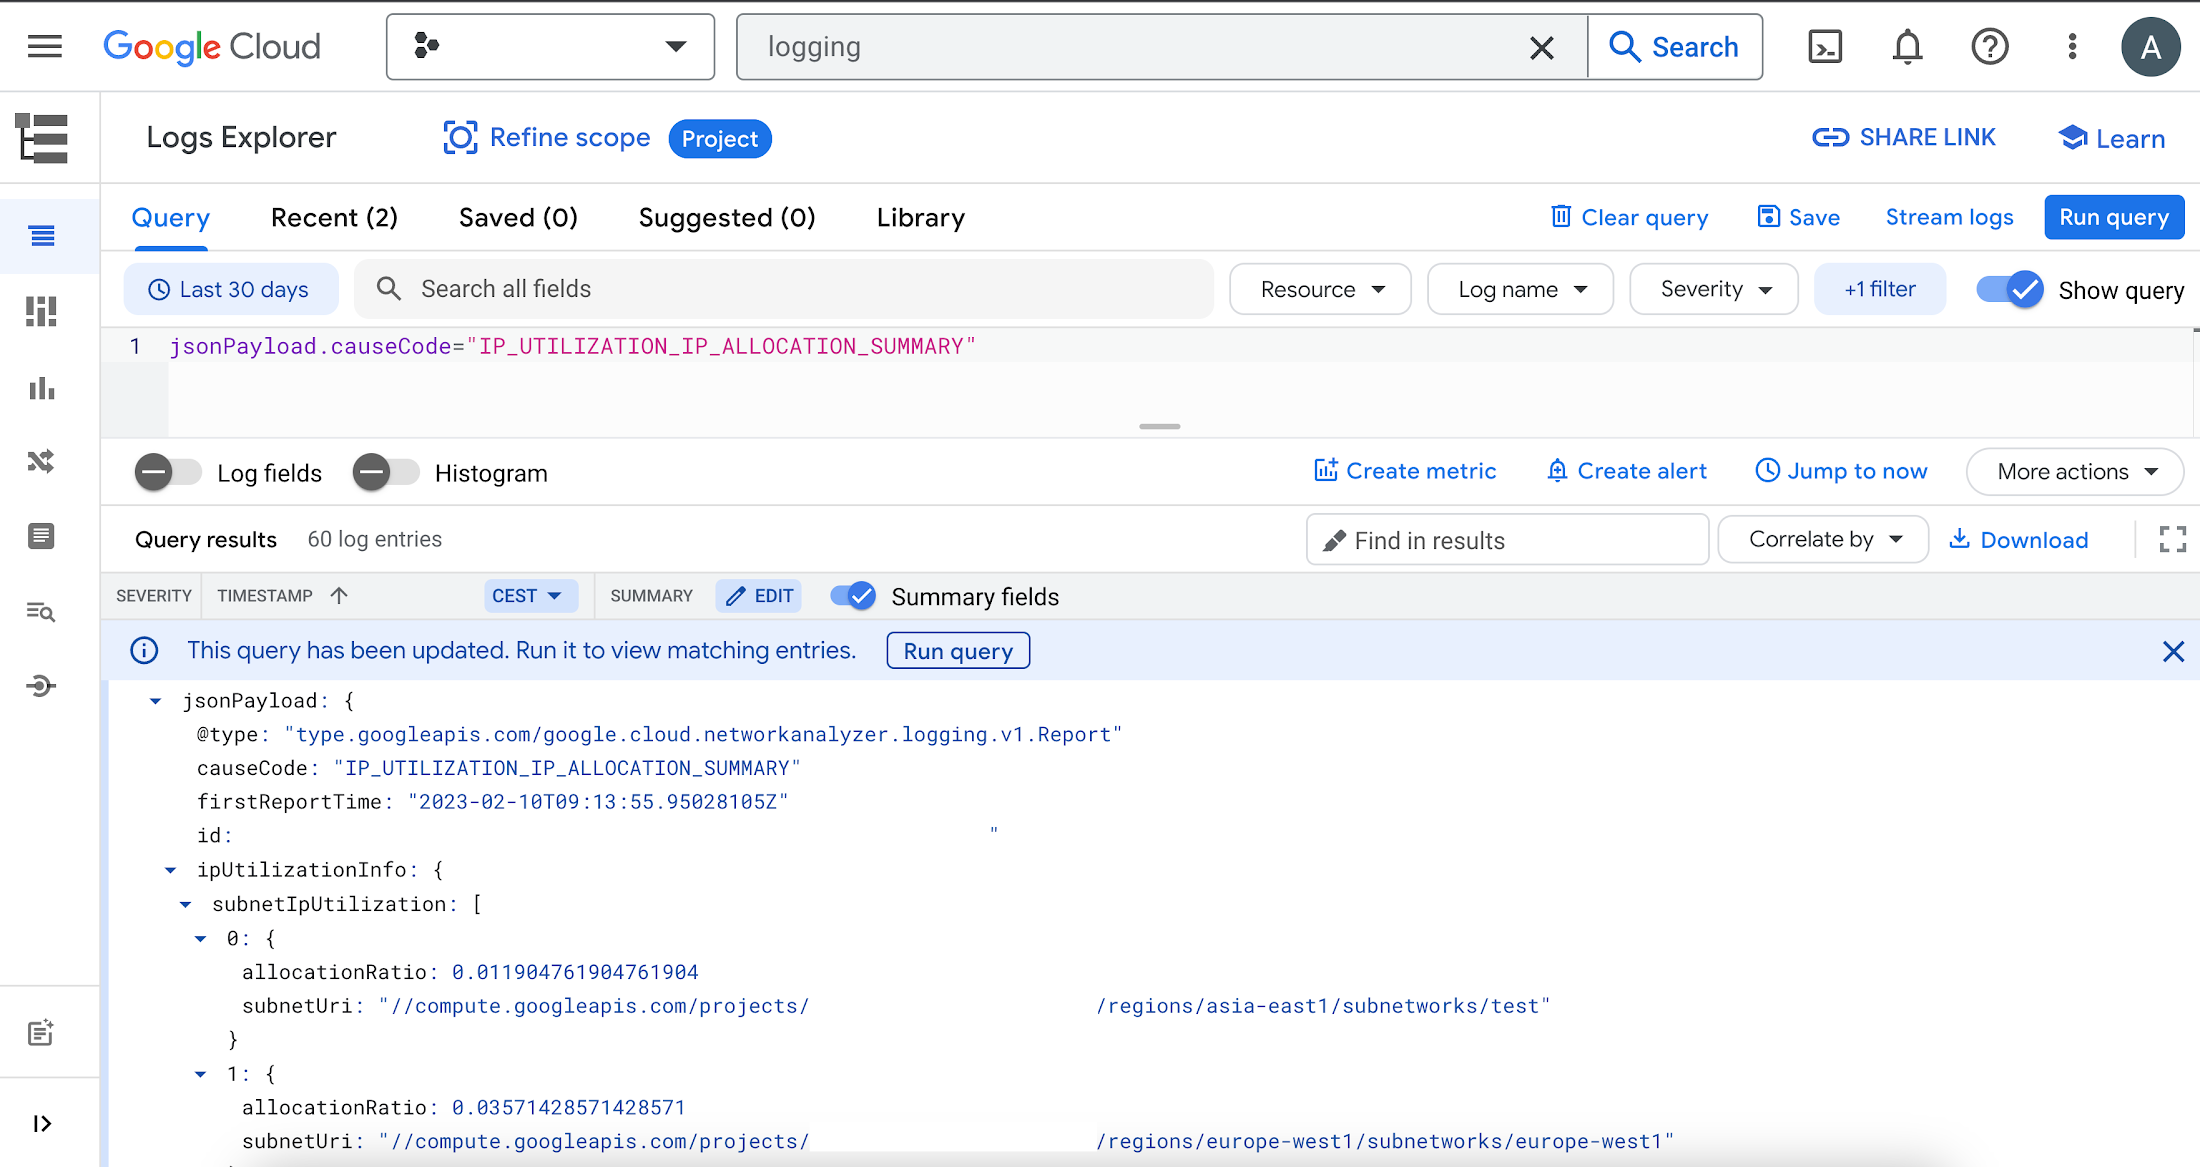Image resolution: width=2200 pixels, height=1167 pixels.
Task: Click the summary EDIT button
Action: tap(759, 596)
